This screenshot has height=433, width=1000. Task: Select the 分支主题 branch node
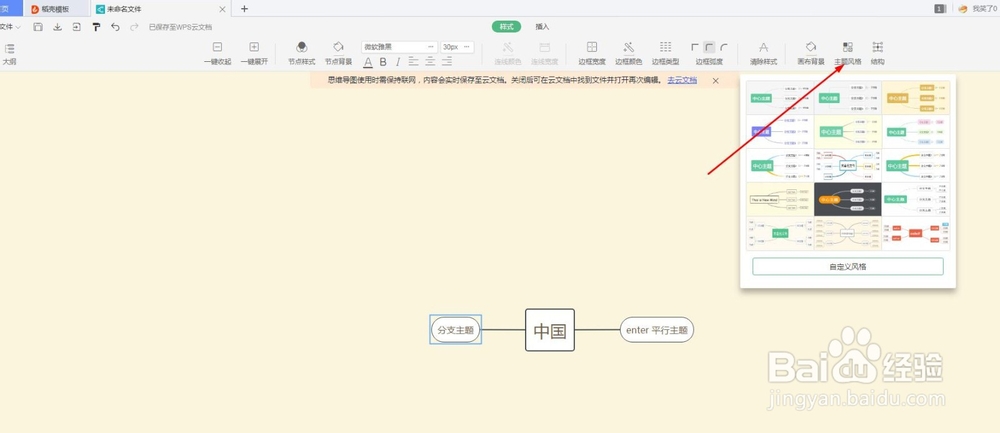455,330
